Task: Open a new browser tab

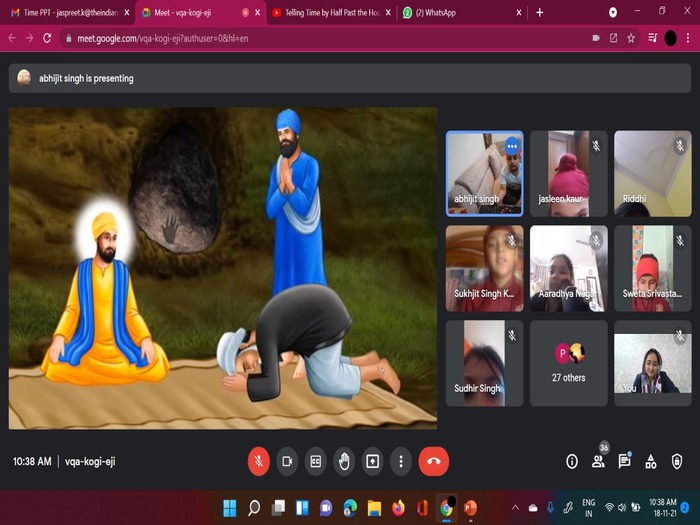Action: pos(540,12)
